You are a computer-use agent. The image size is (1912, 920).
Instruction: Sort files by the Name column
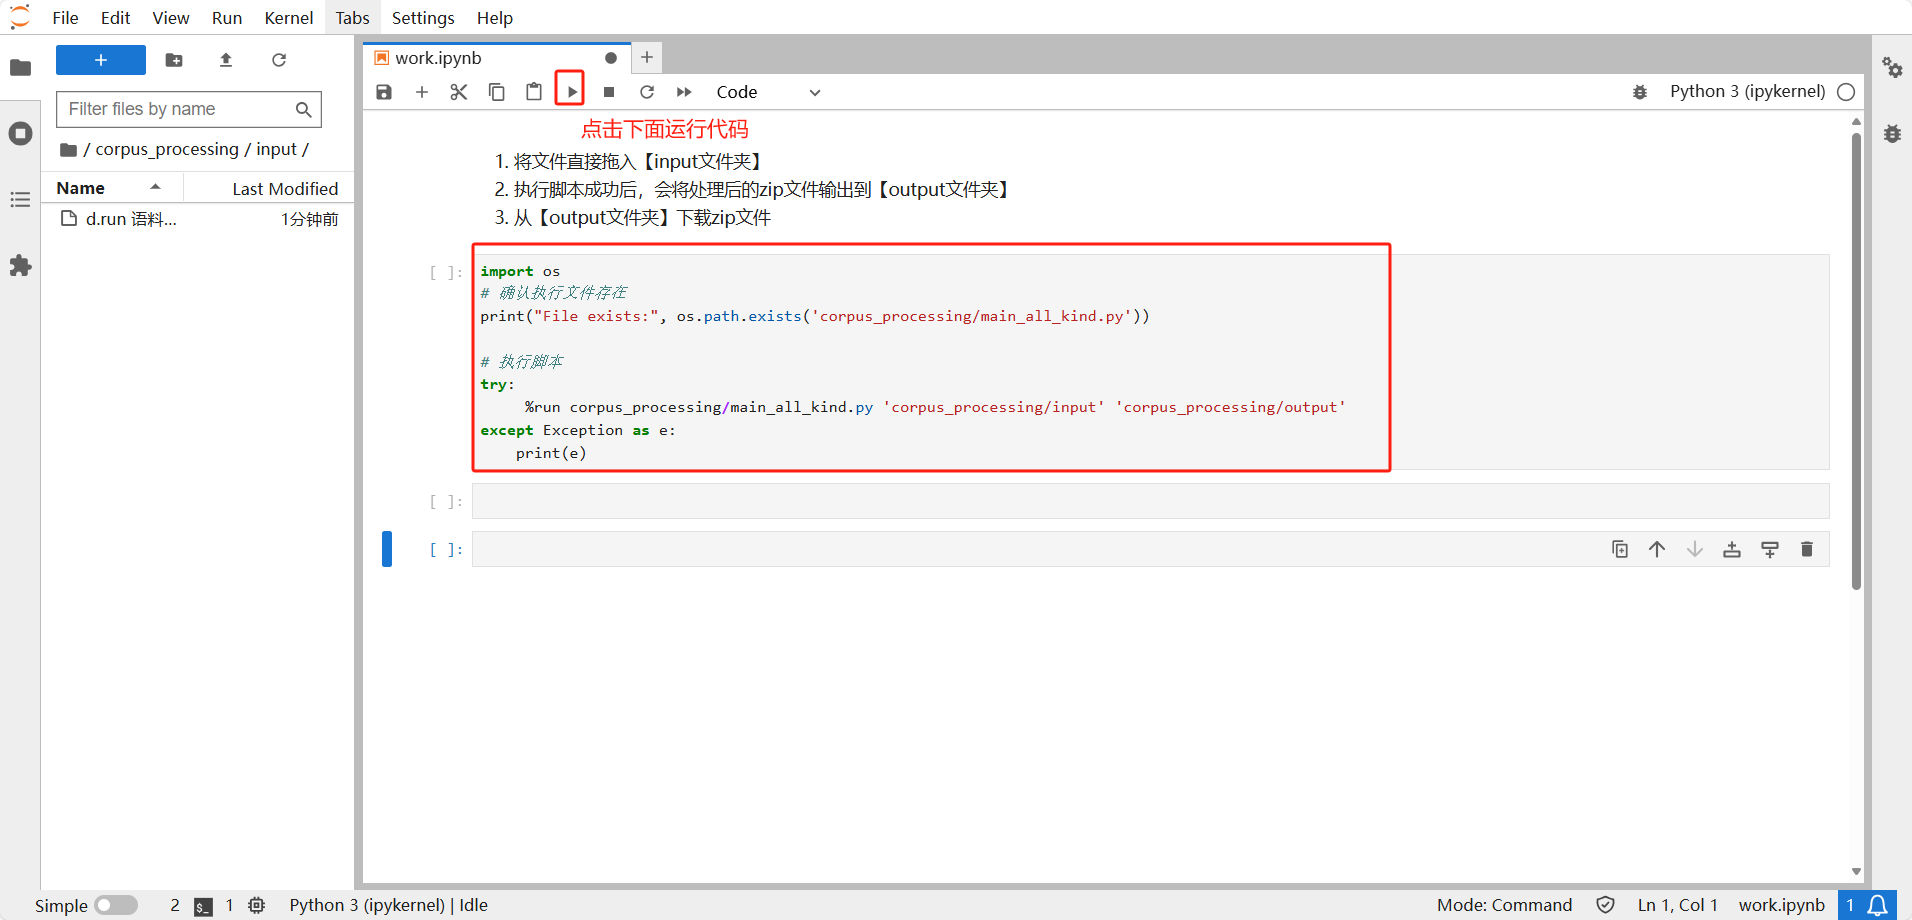coord(81,188)
